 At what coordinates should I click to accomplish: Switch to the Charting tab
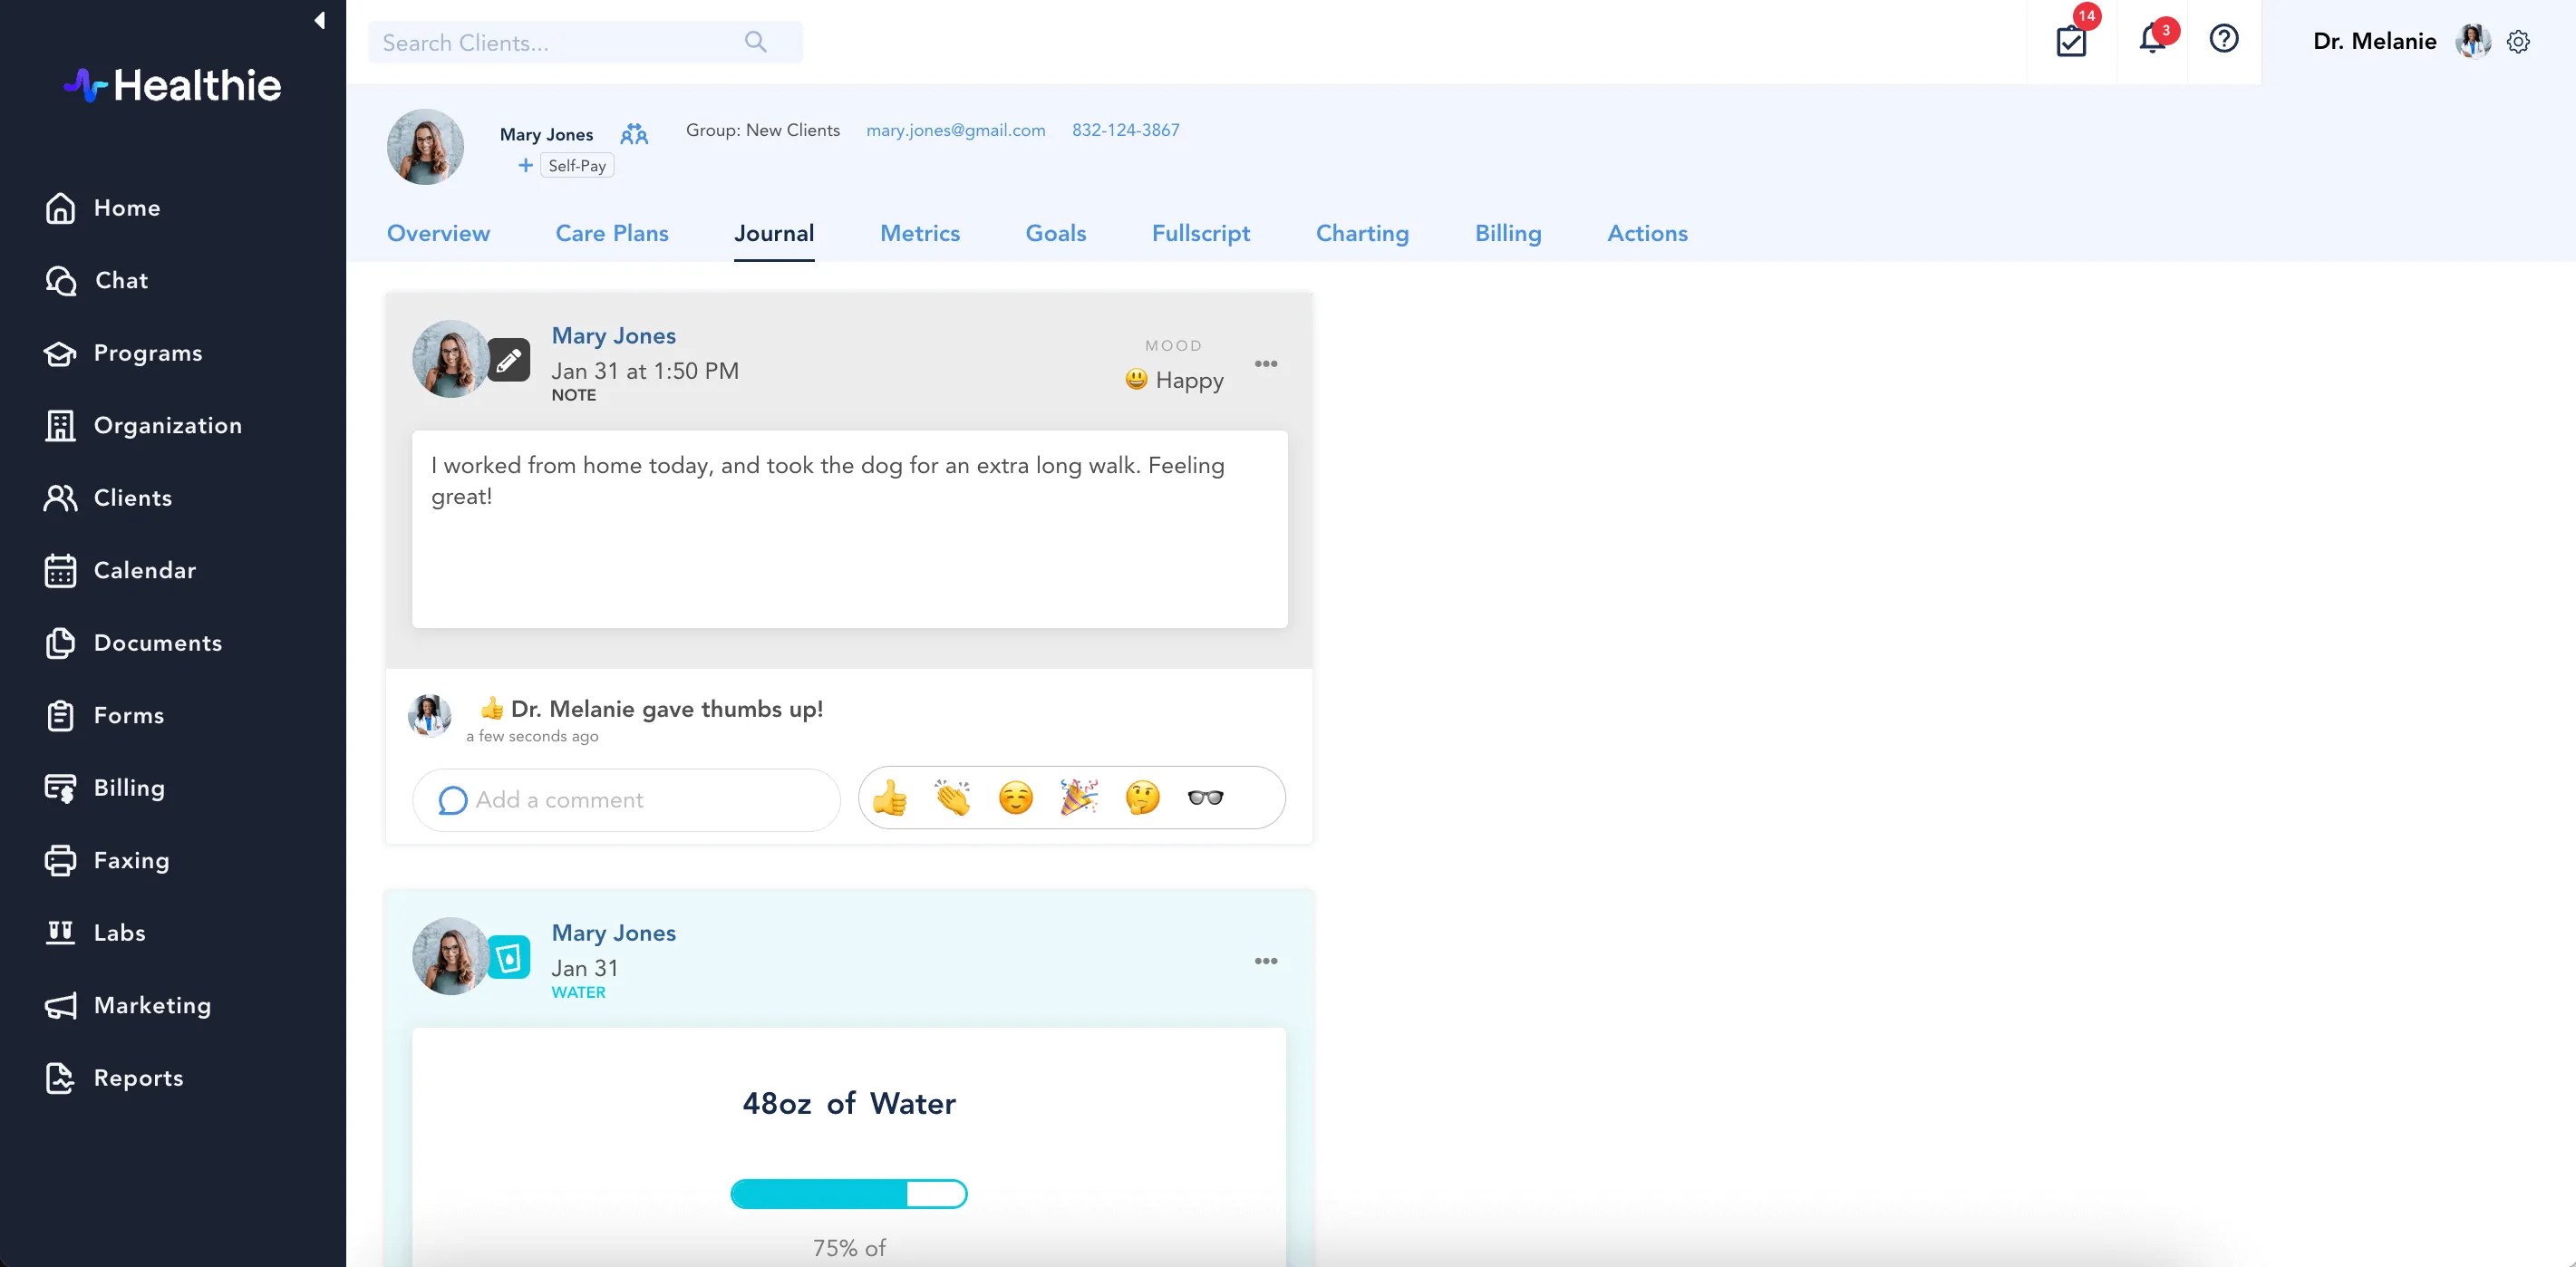pyautogui.click(x=1362, y=233)
